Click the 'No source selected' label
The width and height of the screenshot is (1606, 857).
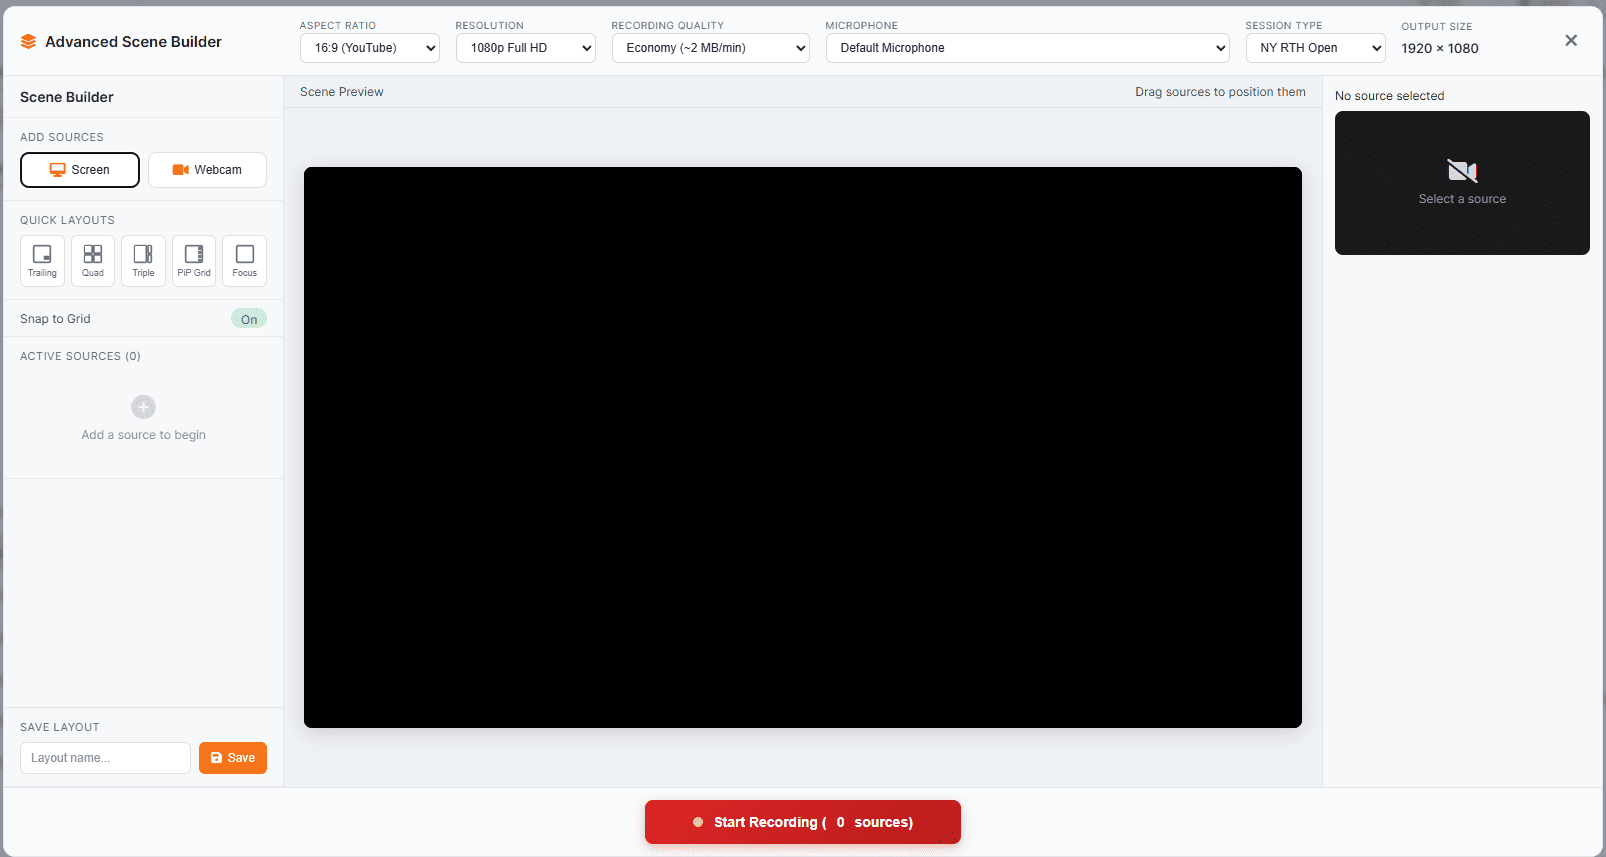[1389, 96]
